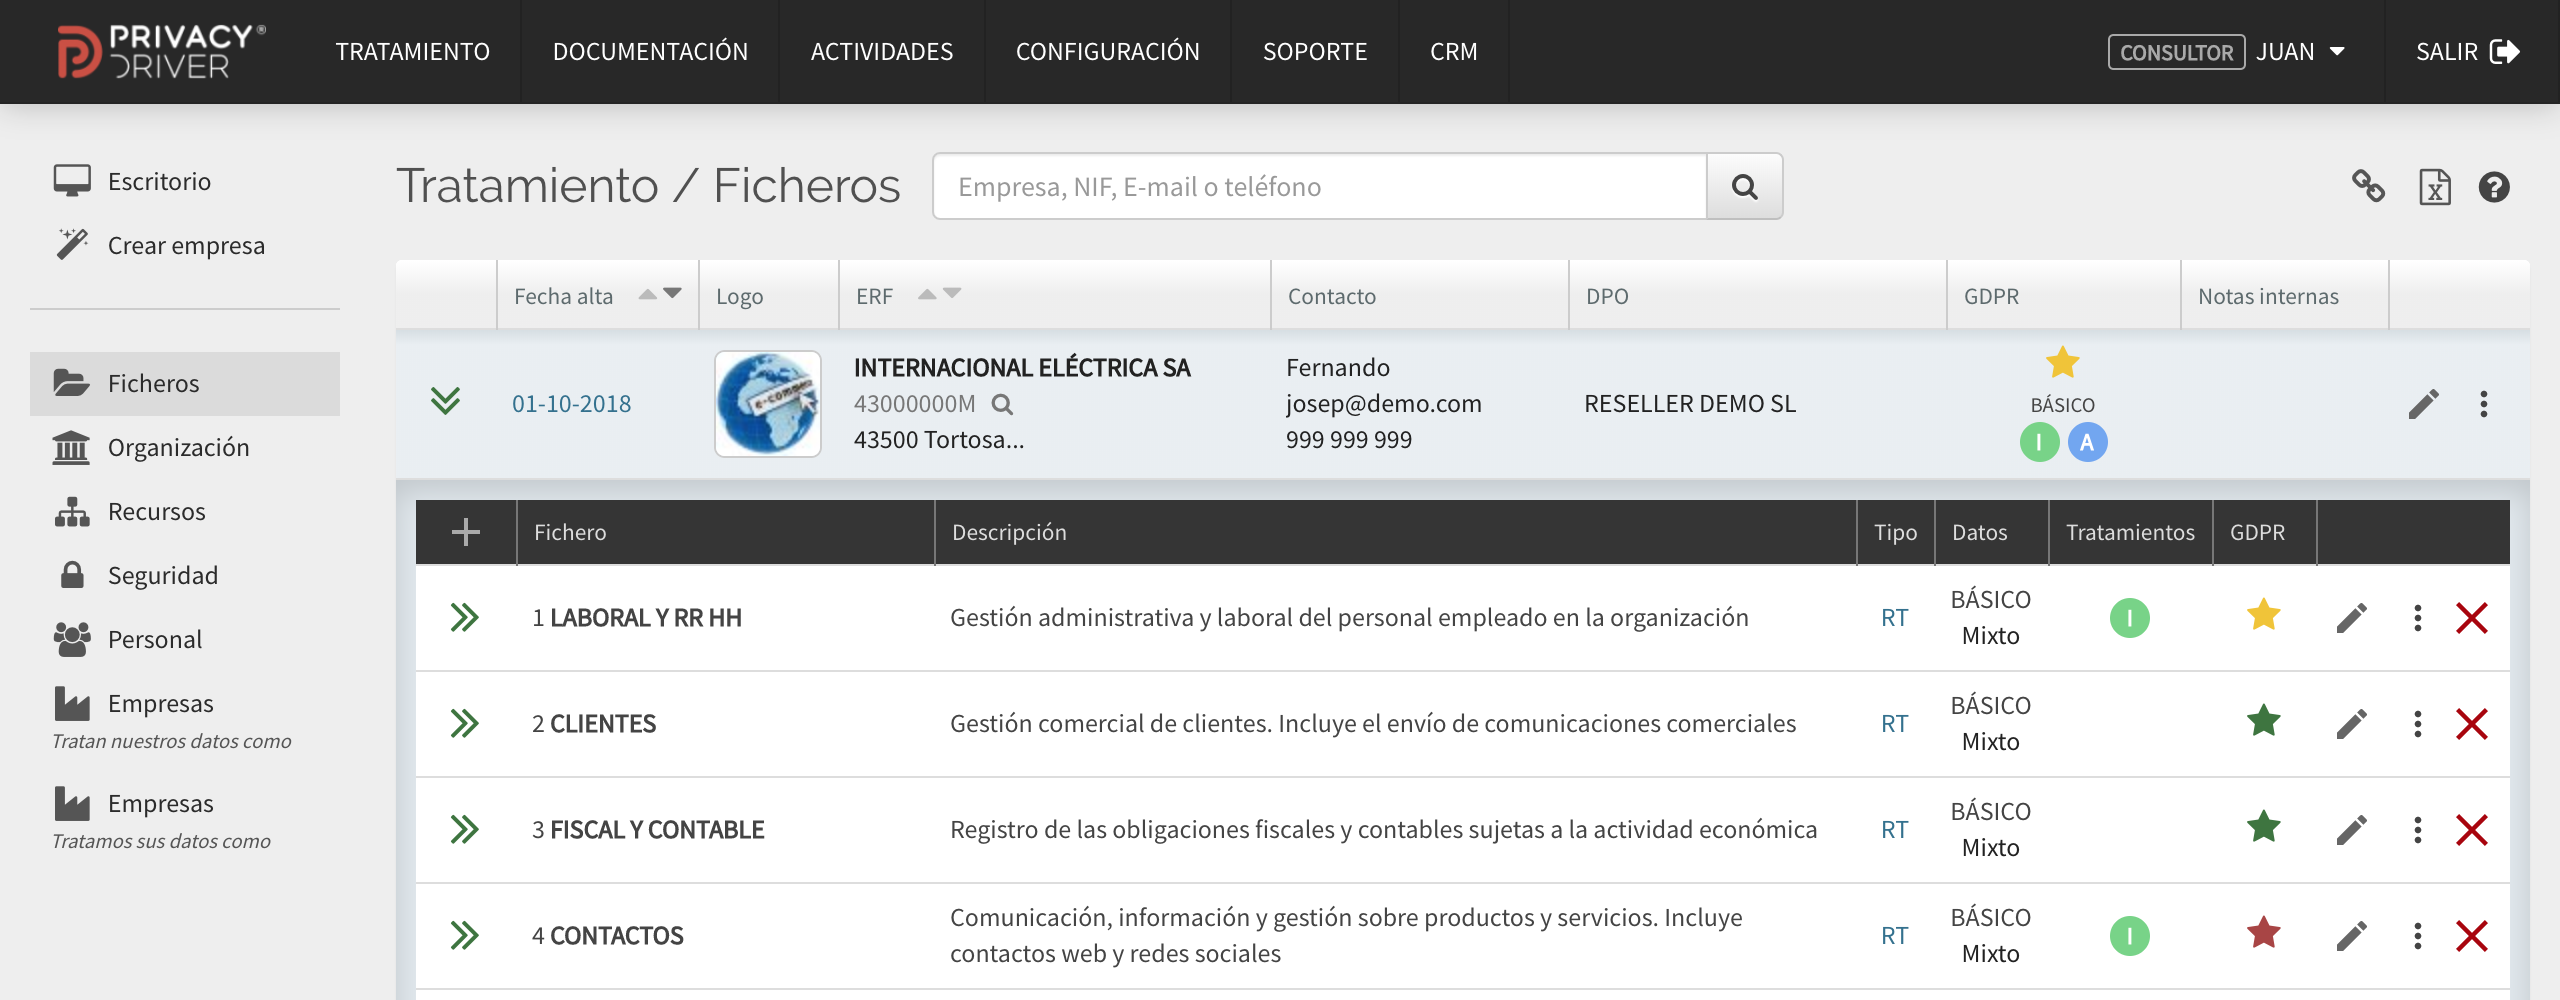
Task: Open three-dot menu for INTERNACIONAL ELÉCTRICA SA
Action: pos(2484,404)
